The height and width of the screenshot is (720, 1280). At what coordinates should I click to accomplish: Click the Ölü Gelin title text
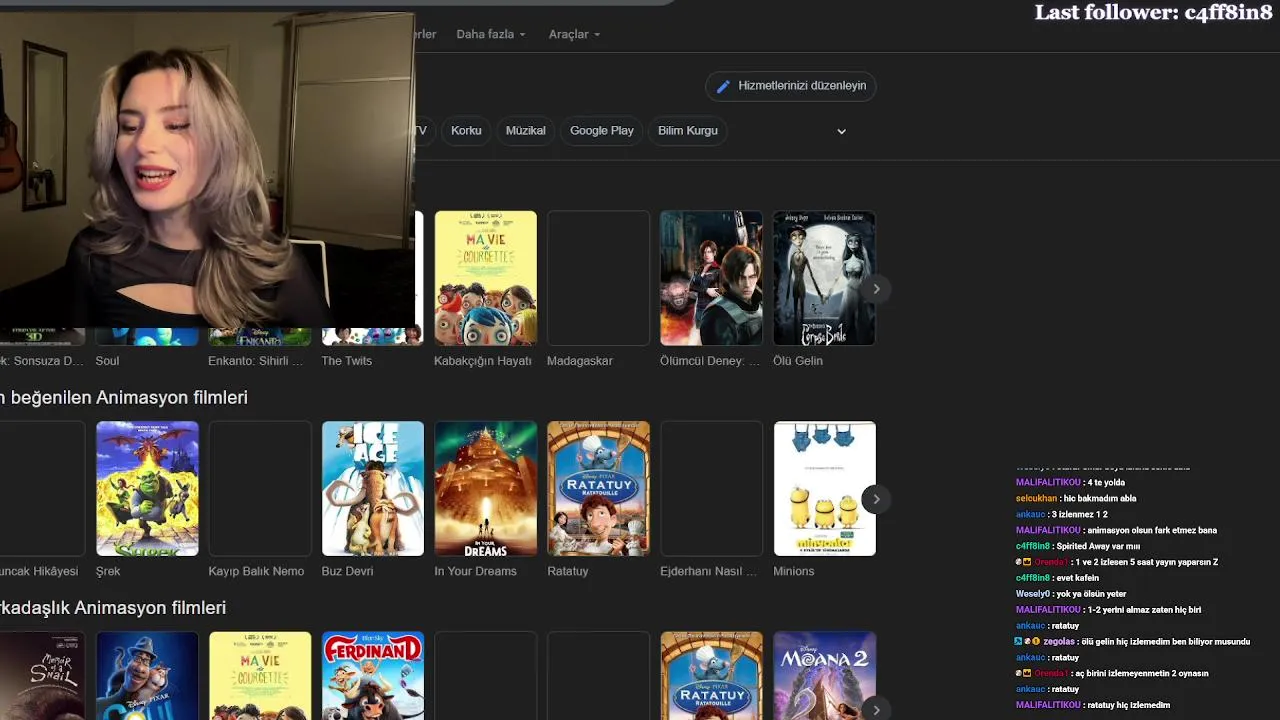click(x=798, y=361)
